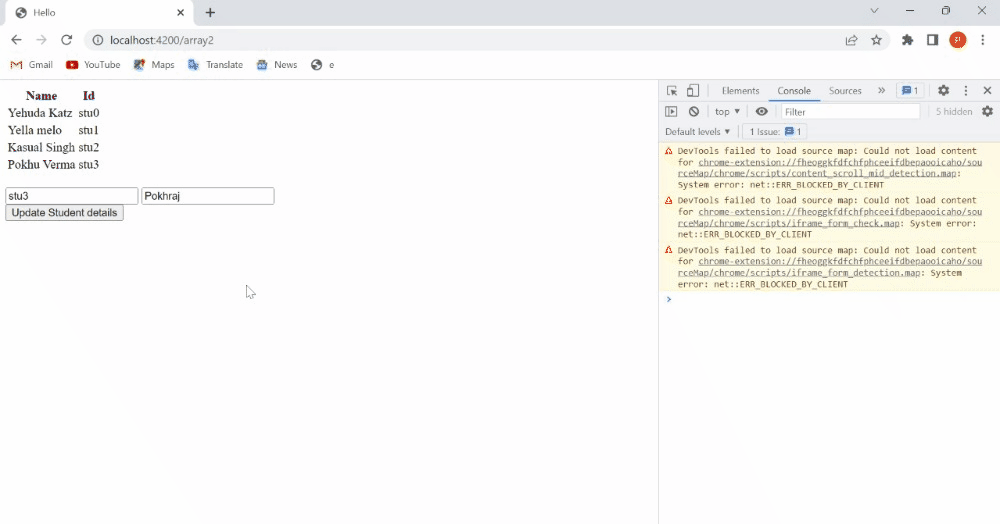Viewport: 1000px width, 524px height.
Task: Open the content_scroll_mid_detection.map link
Action: pyautogui.click(x=830, y=168)
